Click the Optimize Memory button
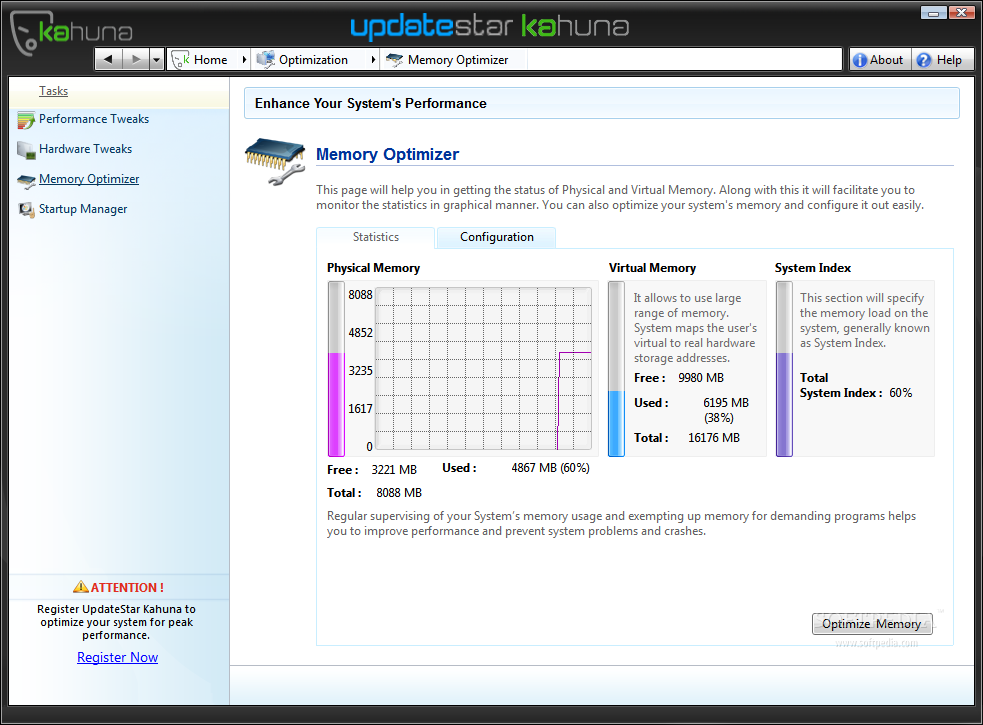The image size is (983, 725). (871, 623)
